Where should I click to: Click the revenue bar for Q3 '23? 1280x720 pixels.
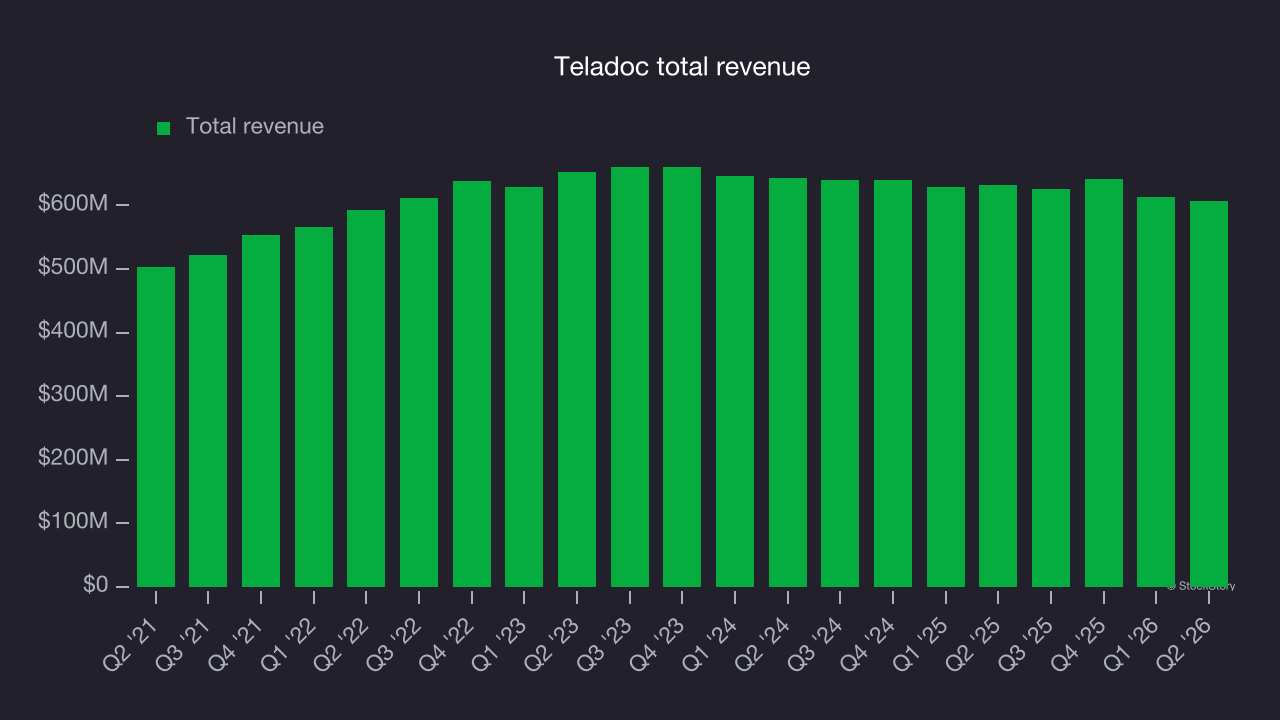(630, 377)
